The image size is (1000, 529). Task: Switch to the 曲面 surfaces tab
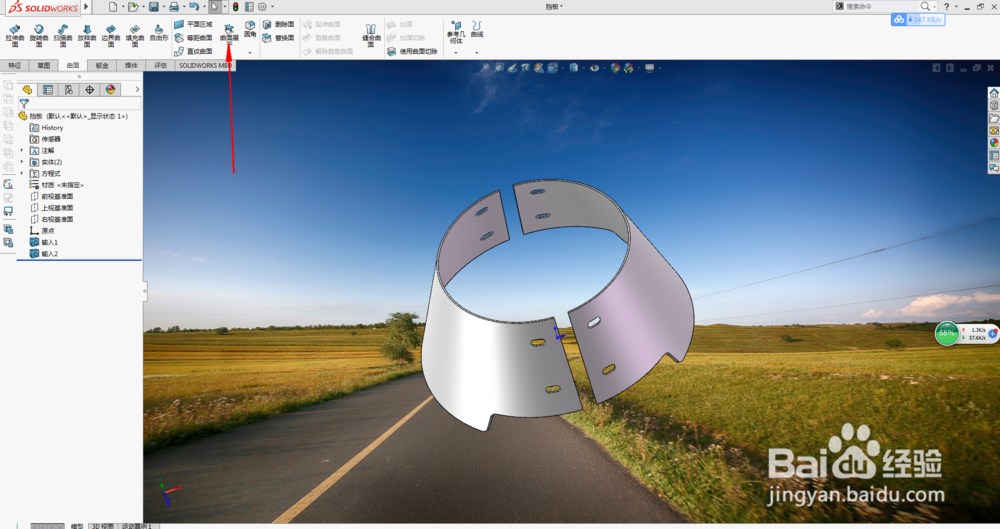coord(73,65)
